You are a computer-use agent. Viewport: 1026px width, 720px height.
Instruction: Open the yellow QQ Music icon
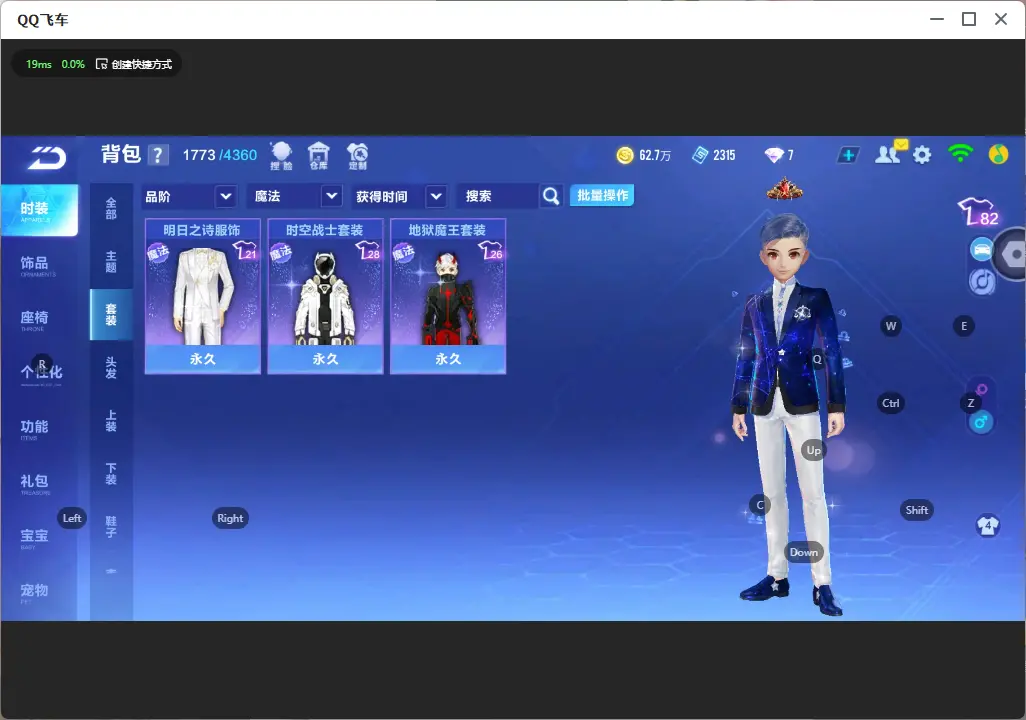tap(998, 154)
